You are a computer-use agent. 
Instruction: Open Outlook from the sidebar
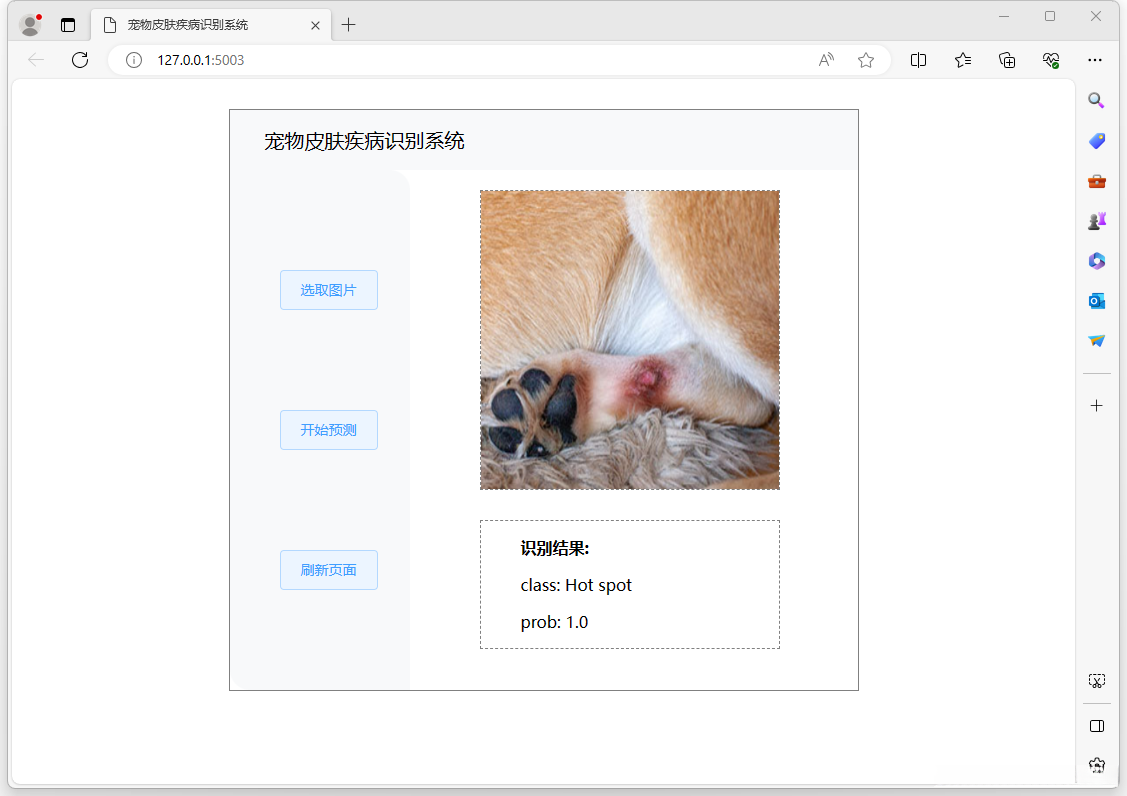[x=1096, y=300]
